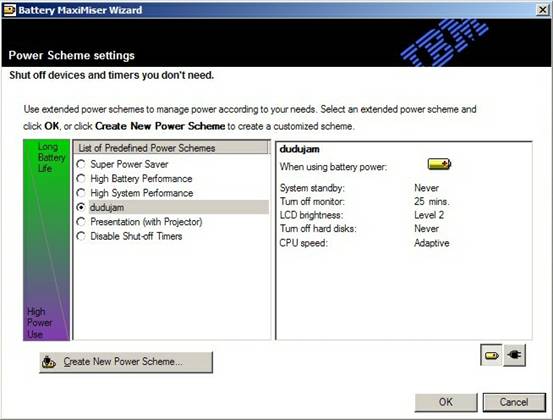
Task: Click icon on Create New Power Scheme button
Action: point(49,362)
